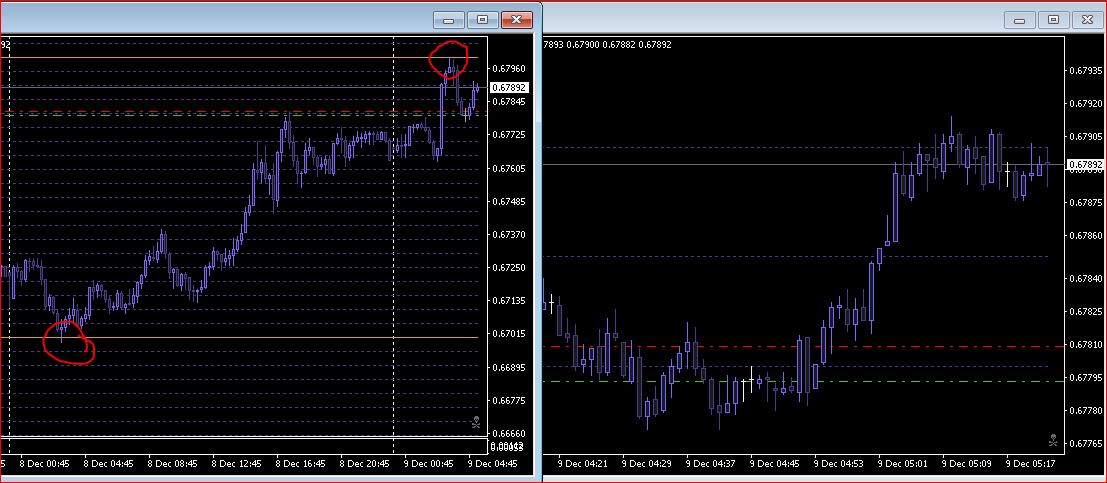Click current price label 0.67892 on left chart axis
This screenshot has width=1107, height=483.
click(x=508, y=88)
